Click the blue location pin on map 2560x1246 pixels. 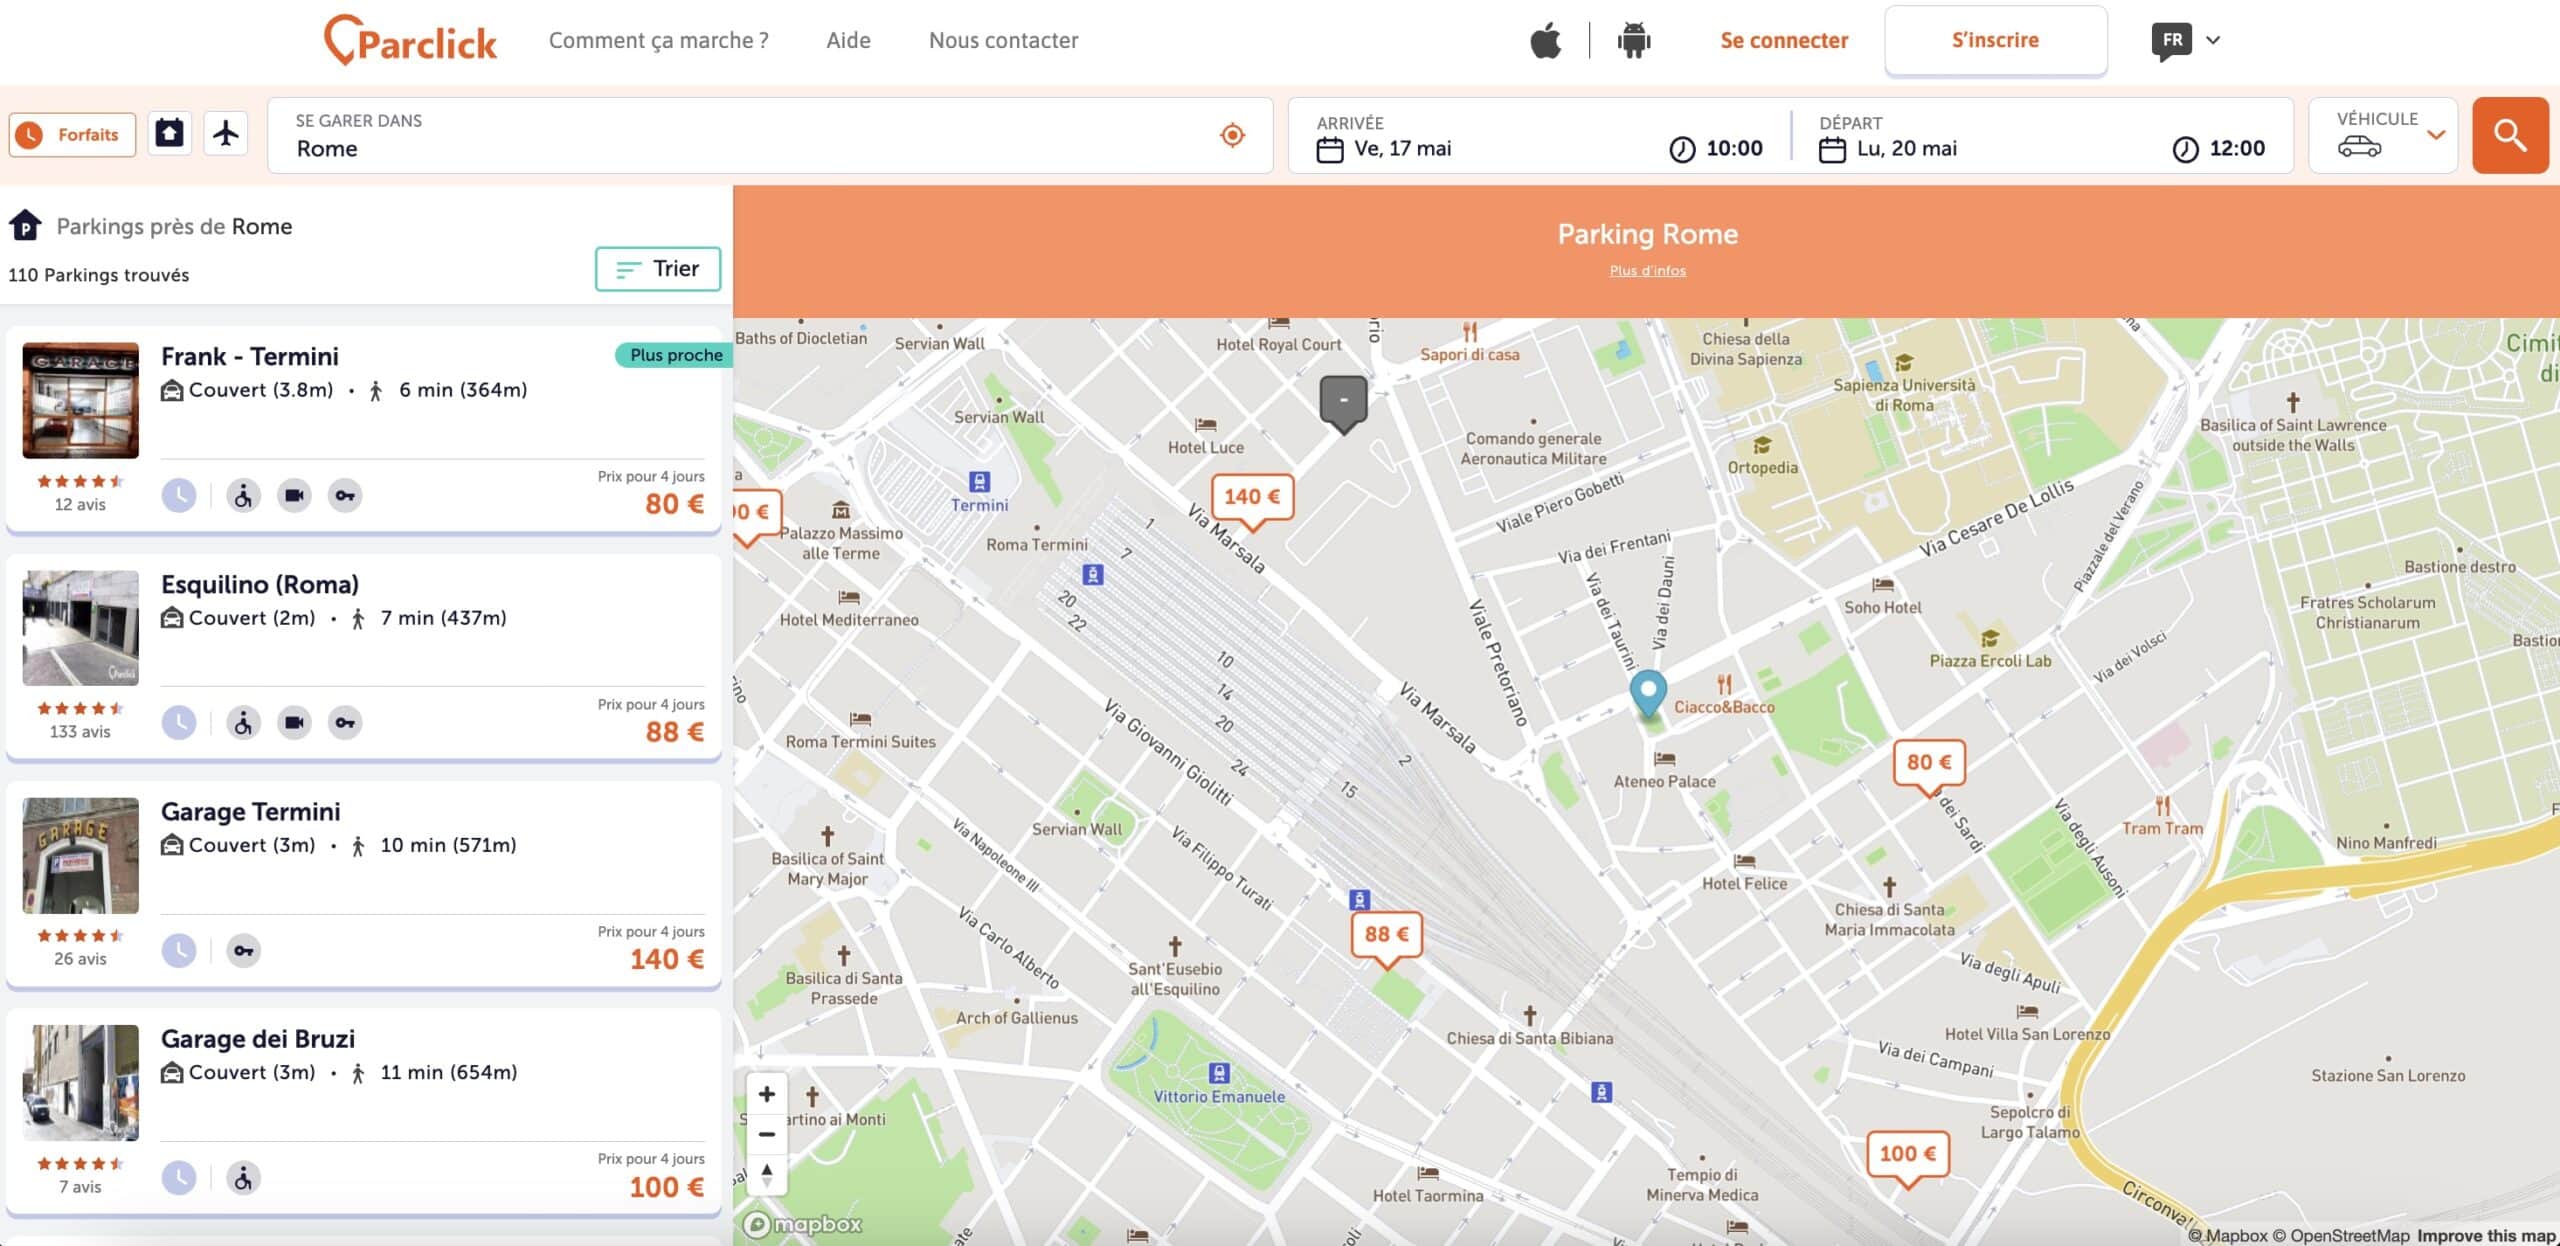(x=1648, y=694)
